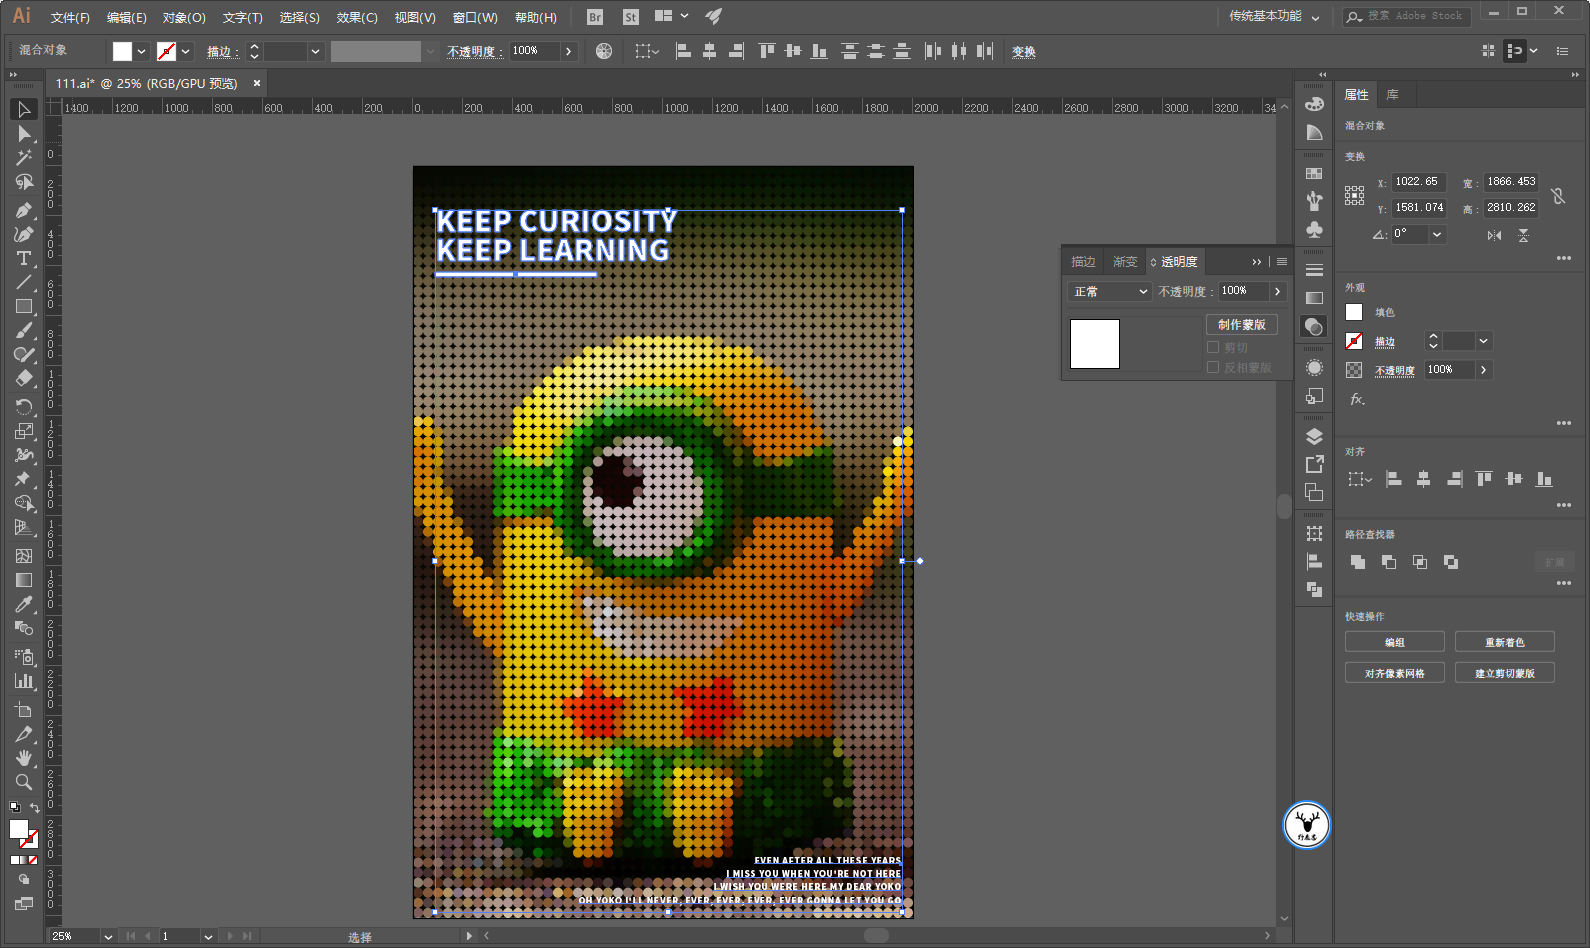Enable the 反相蒙版 (Invert Mask) checkbox
The width and height of the screenshot is (1590, 948).
click(x=1213, y=367)
